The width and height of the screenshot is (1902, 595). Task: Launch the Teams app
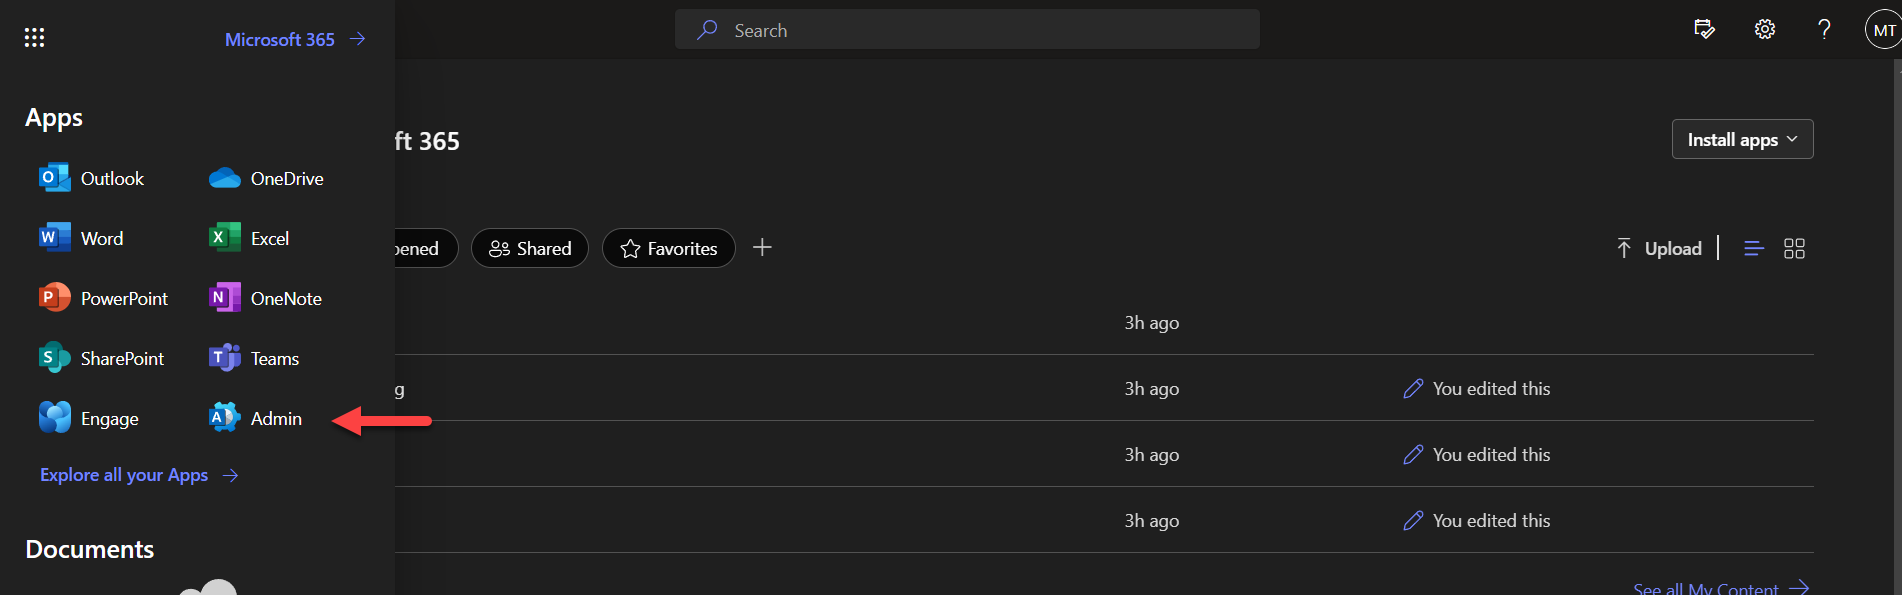click(225, 358)
